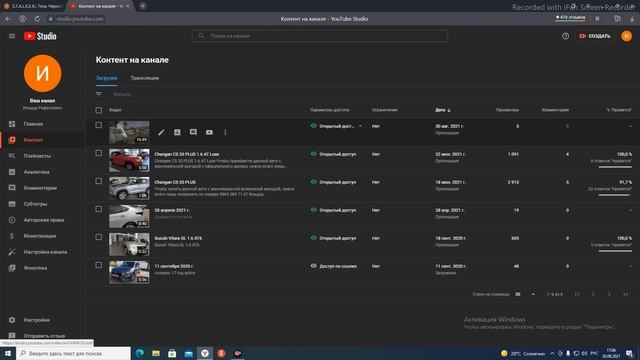This screenshot has width=640, height=360.
Task: Open the Suzuki Vitara GL 1.6 AT6 title
Action: pos(178,238)
